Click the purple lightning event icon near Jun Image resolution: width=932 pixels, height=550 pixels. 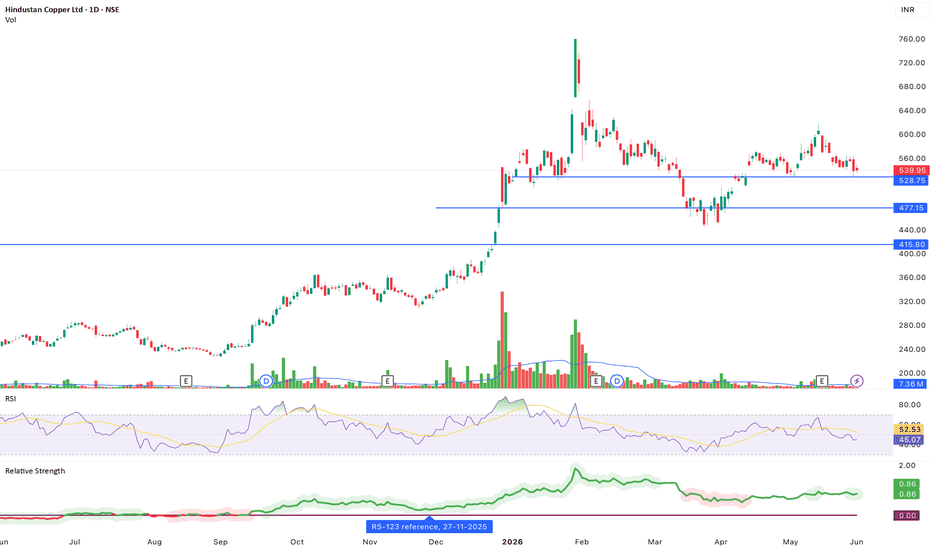click(x=857, y=381)
